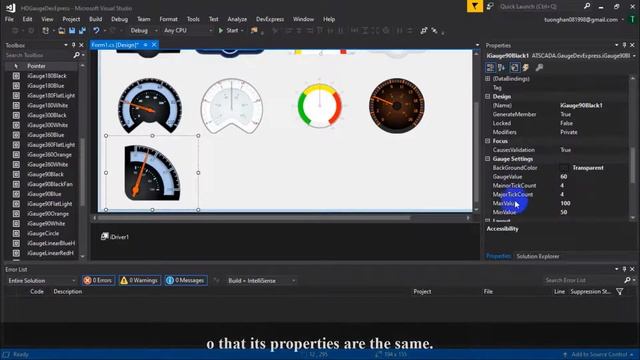Toggle auto-hide pin on Error List
Viewport: 640px width, 360px height.
(x=624, y=269)
